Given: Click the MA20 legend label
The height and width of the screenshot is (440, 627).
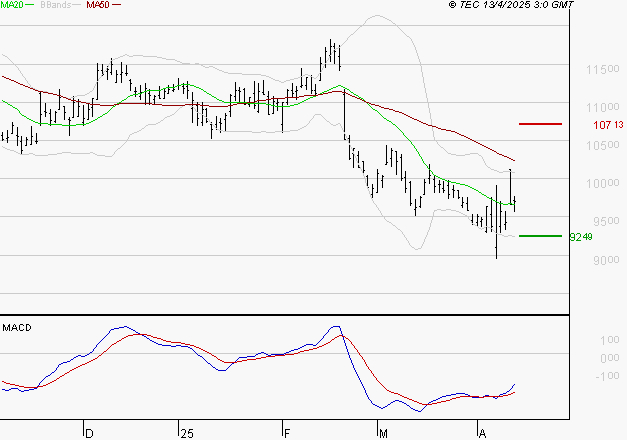Looking at the screenshot, I should (x=11, y=5).
